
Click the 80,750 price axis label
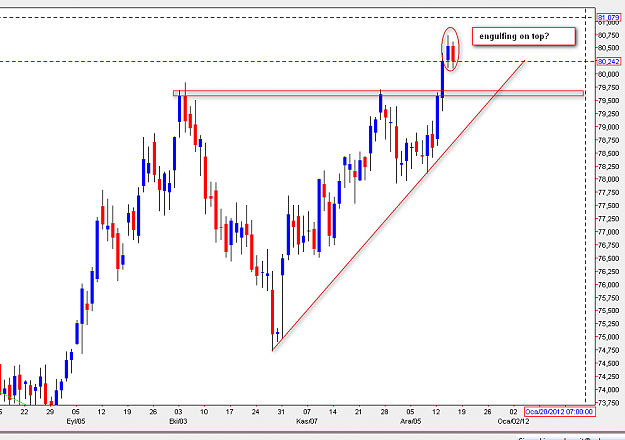click(x=608, y=35)
